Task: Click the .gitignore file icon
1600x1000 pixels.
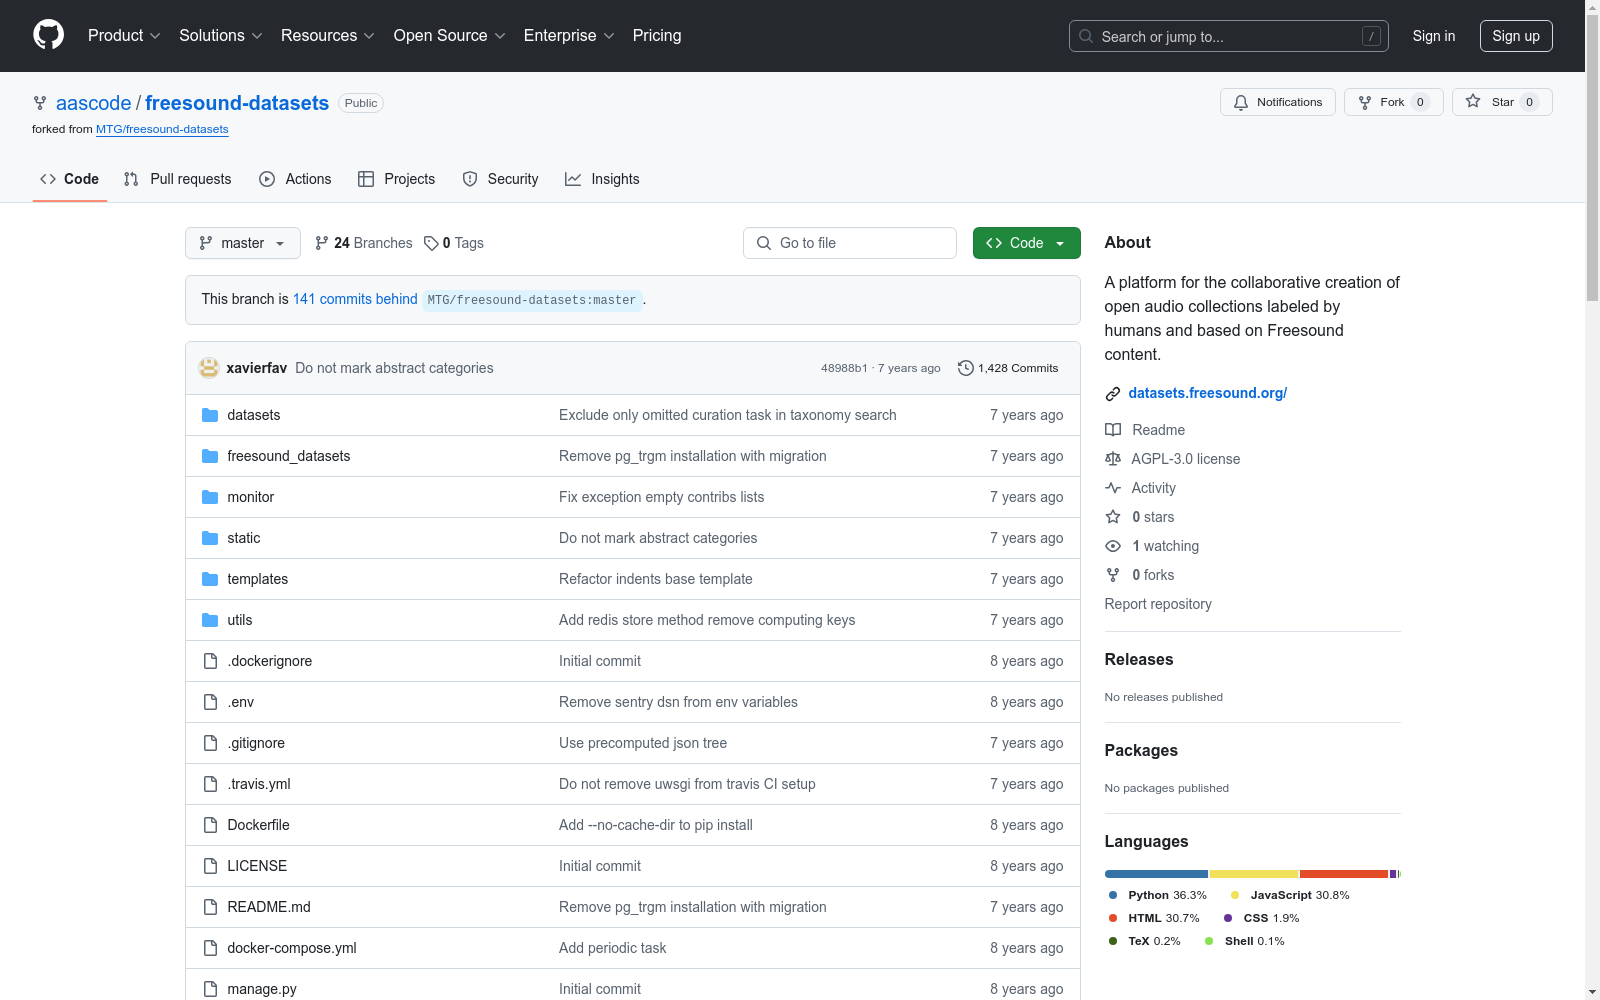Action: click(x=210, y=743)
